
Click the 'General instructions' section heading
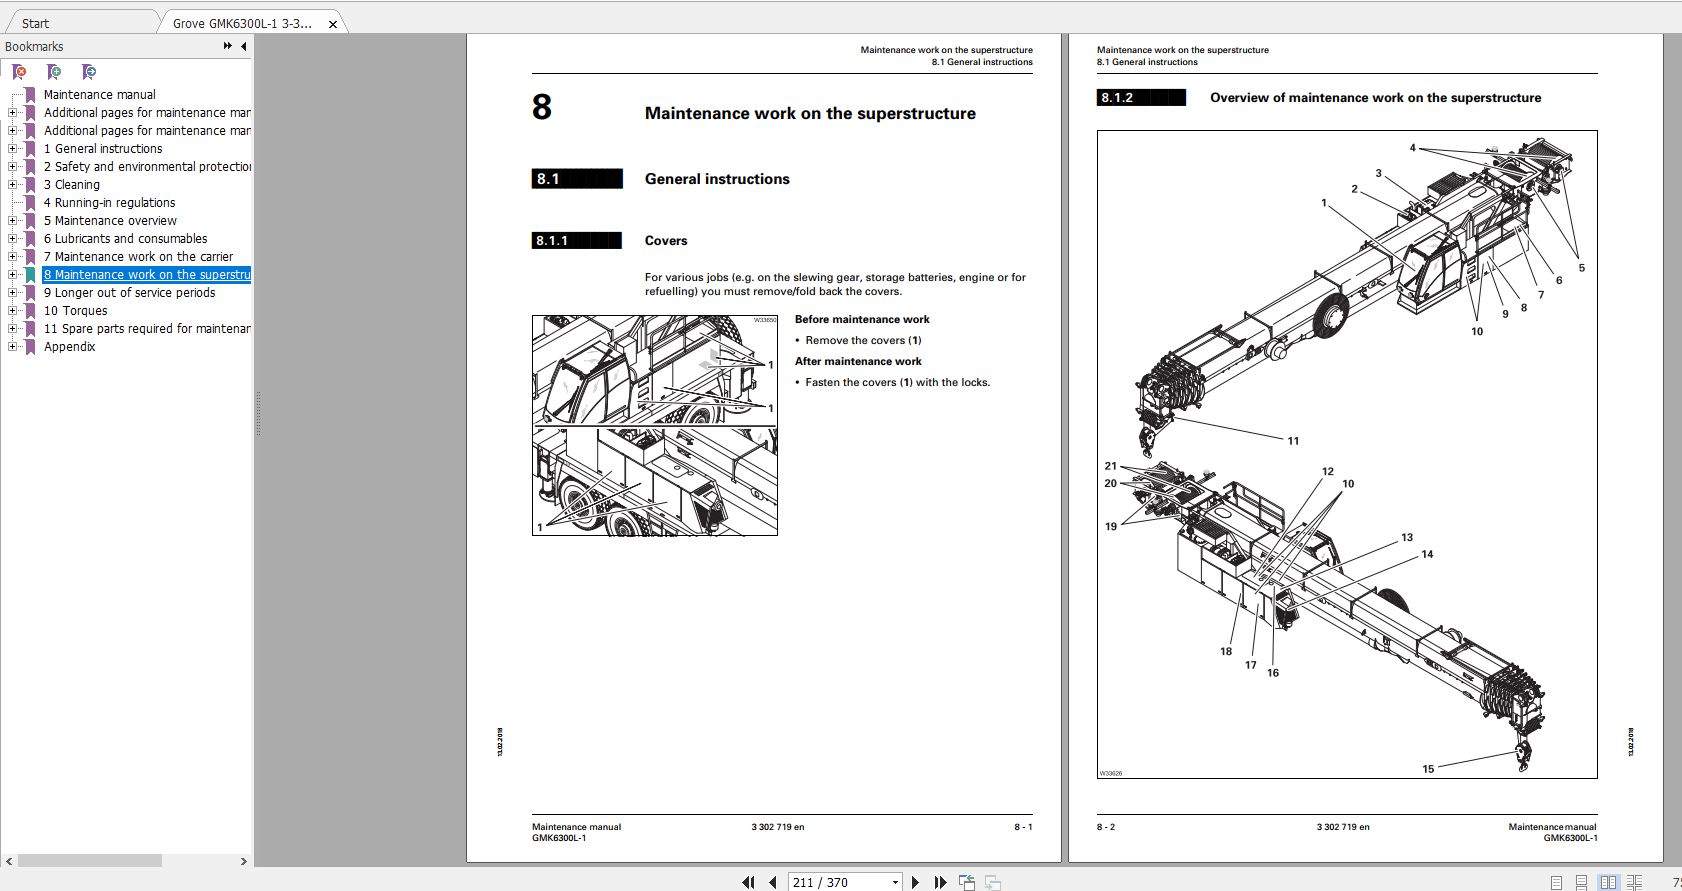[x=717, y=179]
